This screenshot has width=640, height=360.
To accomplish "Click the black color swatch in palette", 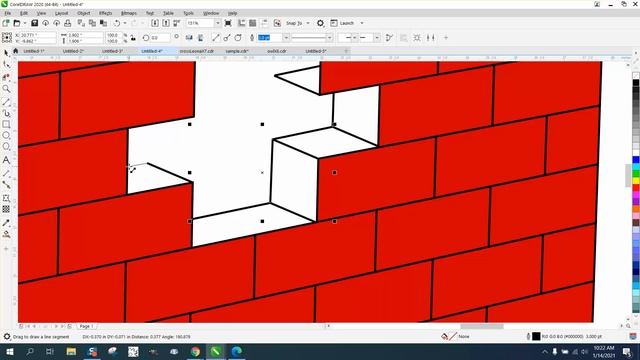I will pos(636,83).
